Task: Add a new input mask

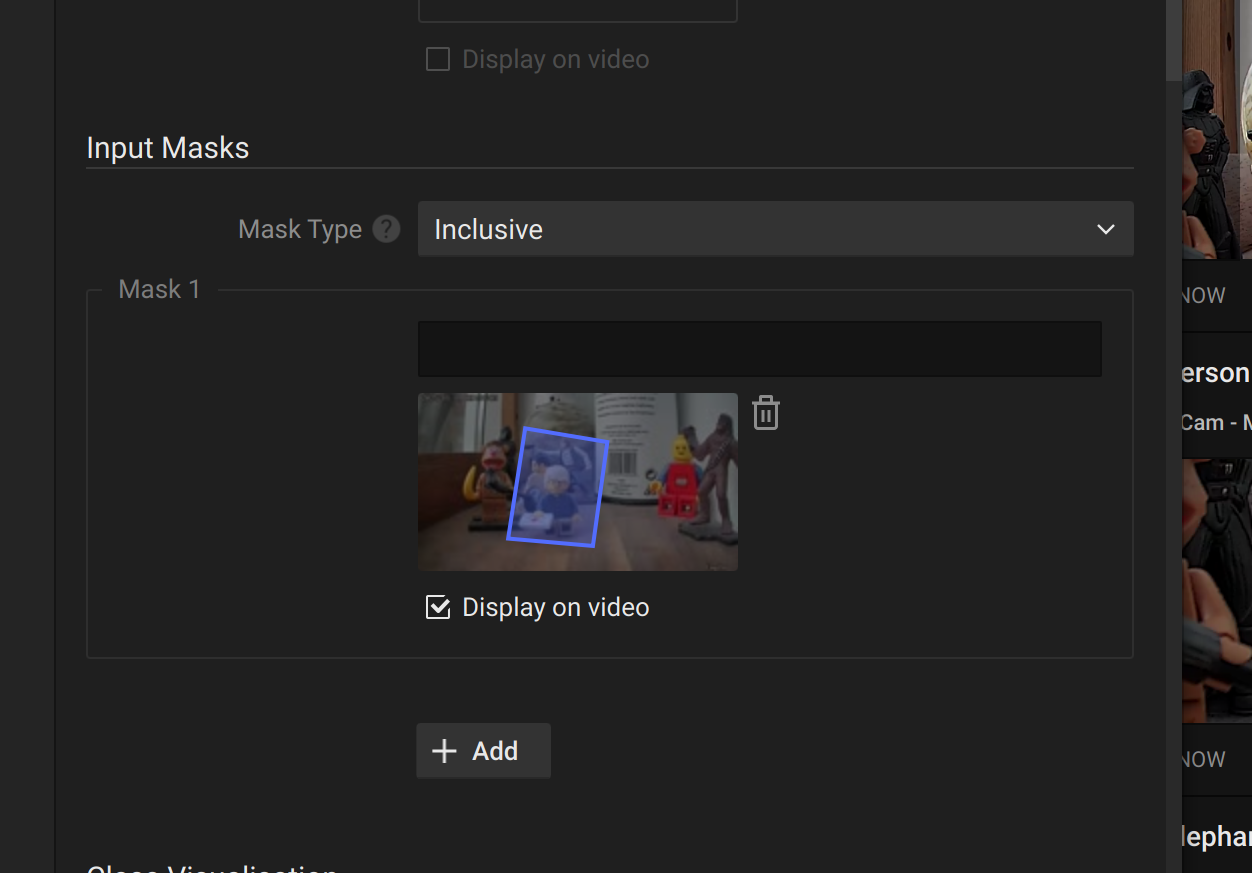Action: (x=483, y=751)
